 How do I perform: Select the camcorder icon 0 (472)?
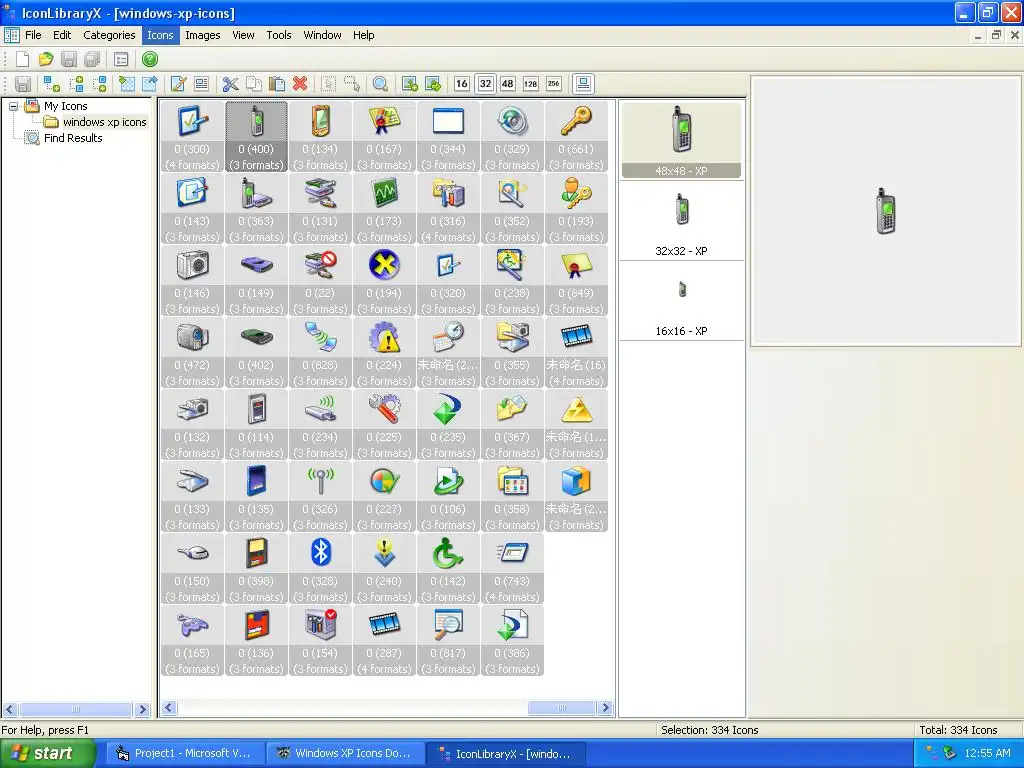[x=192, y=353]
